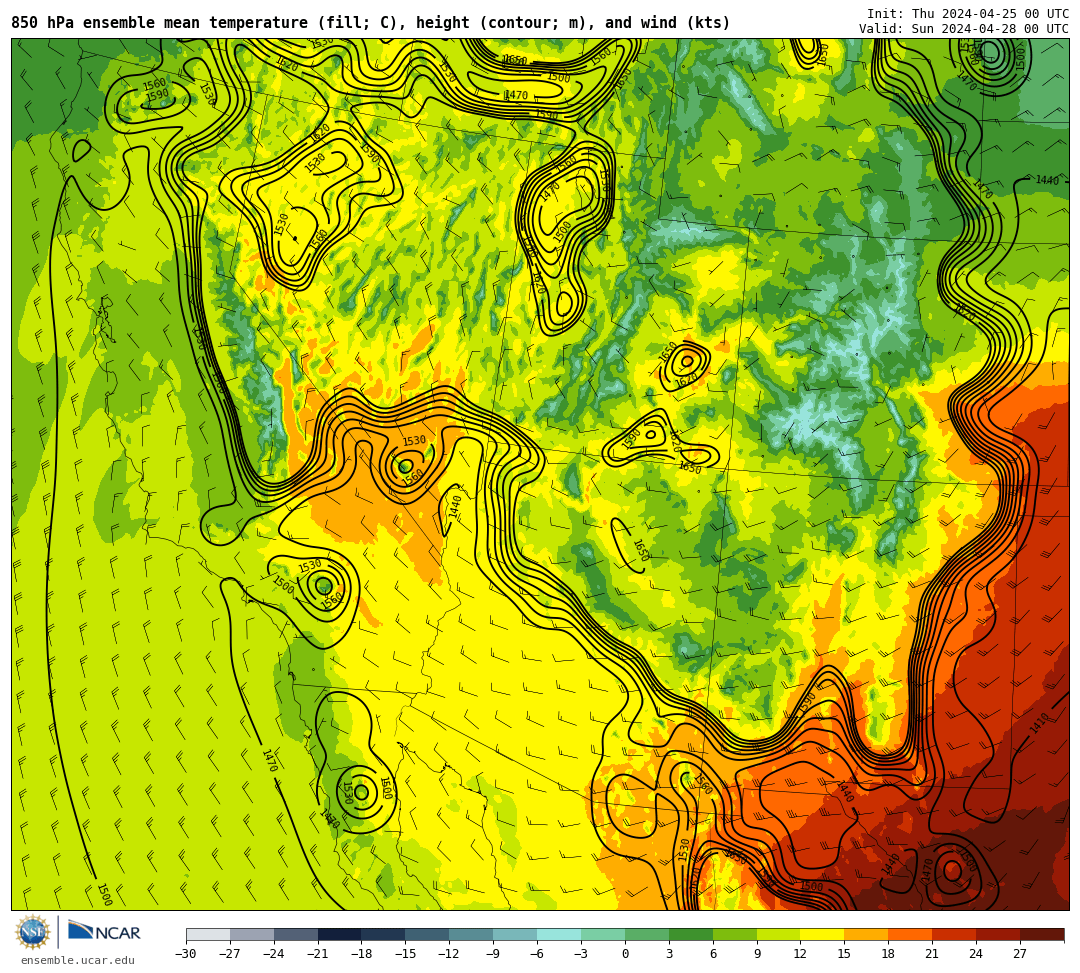Viewport: 1080px width, 973px height.
Task: Click the −30 colorbar tick label
Action: [x=186, y=954]
